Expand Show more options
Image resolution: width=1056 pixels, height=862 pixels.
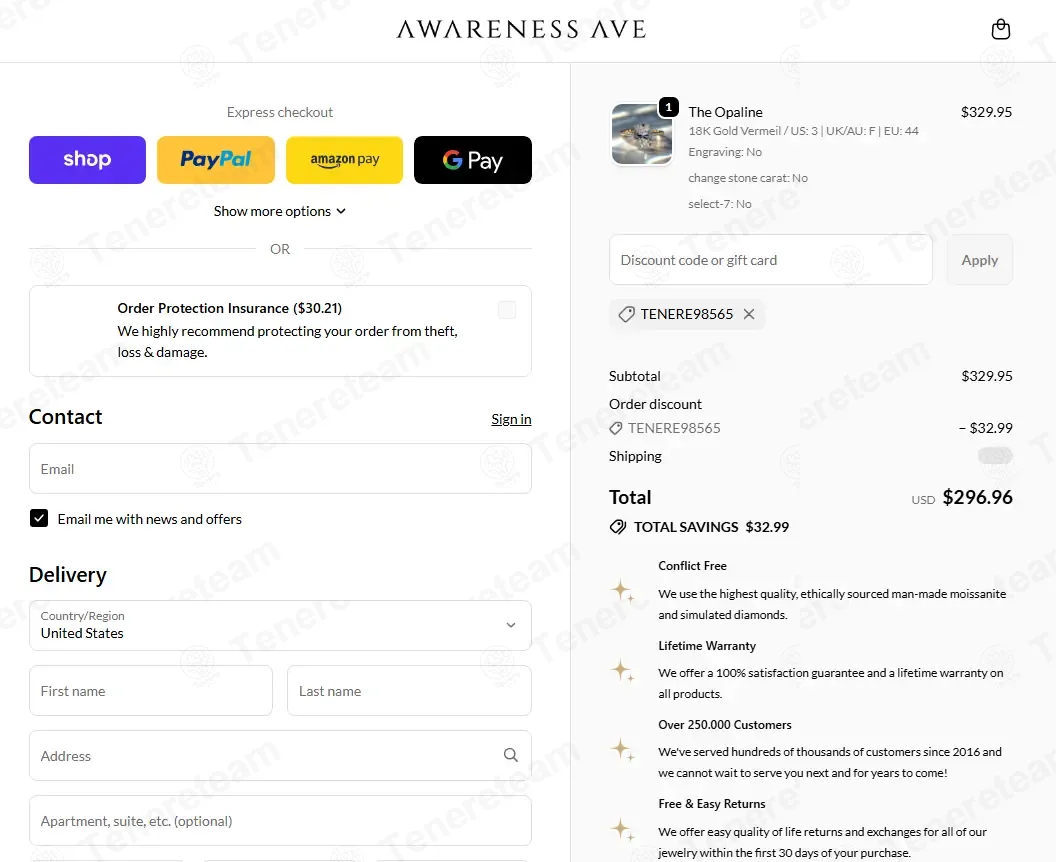pos(280,211)
